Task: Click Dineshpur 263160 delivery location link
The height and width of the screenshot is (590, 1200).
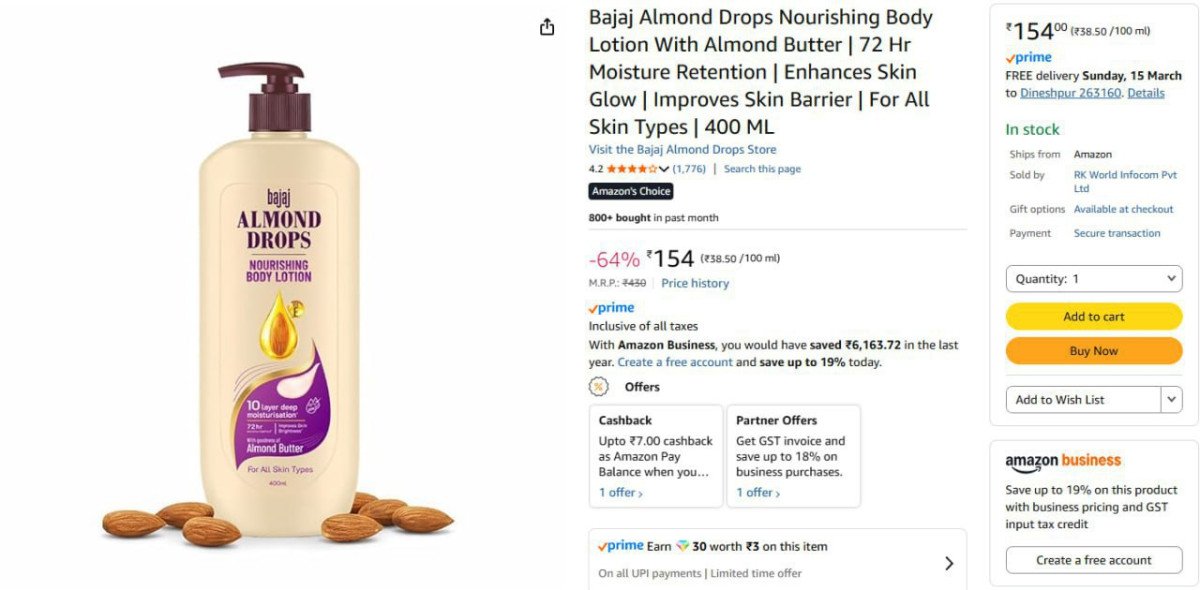Action: pos(1071,93)
